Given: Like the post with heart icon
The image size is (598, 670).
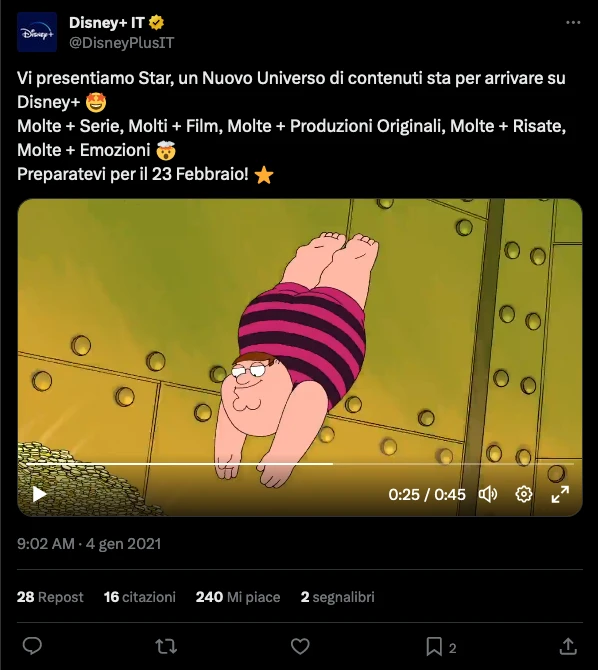Looking at the screenshot, I should 300,646.
